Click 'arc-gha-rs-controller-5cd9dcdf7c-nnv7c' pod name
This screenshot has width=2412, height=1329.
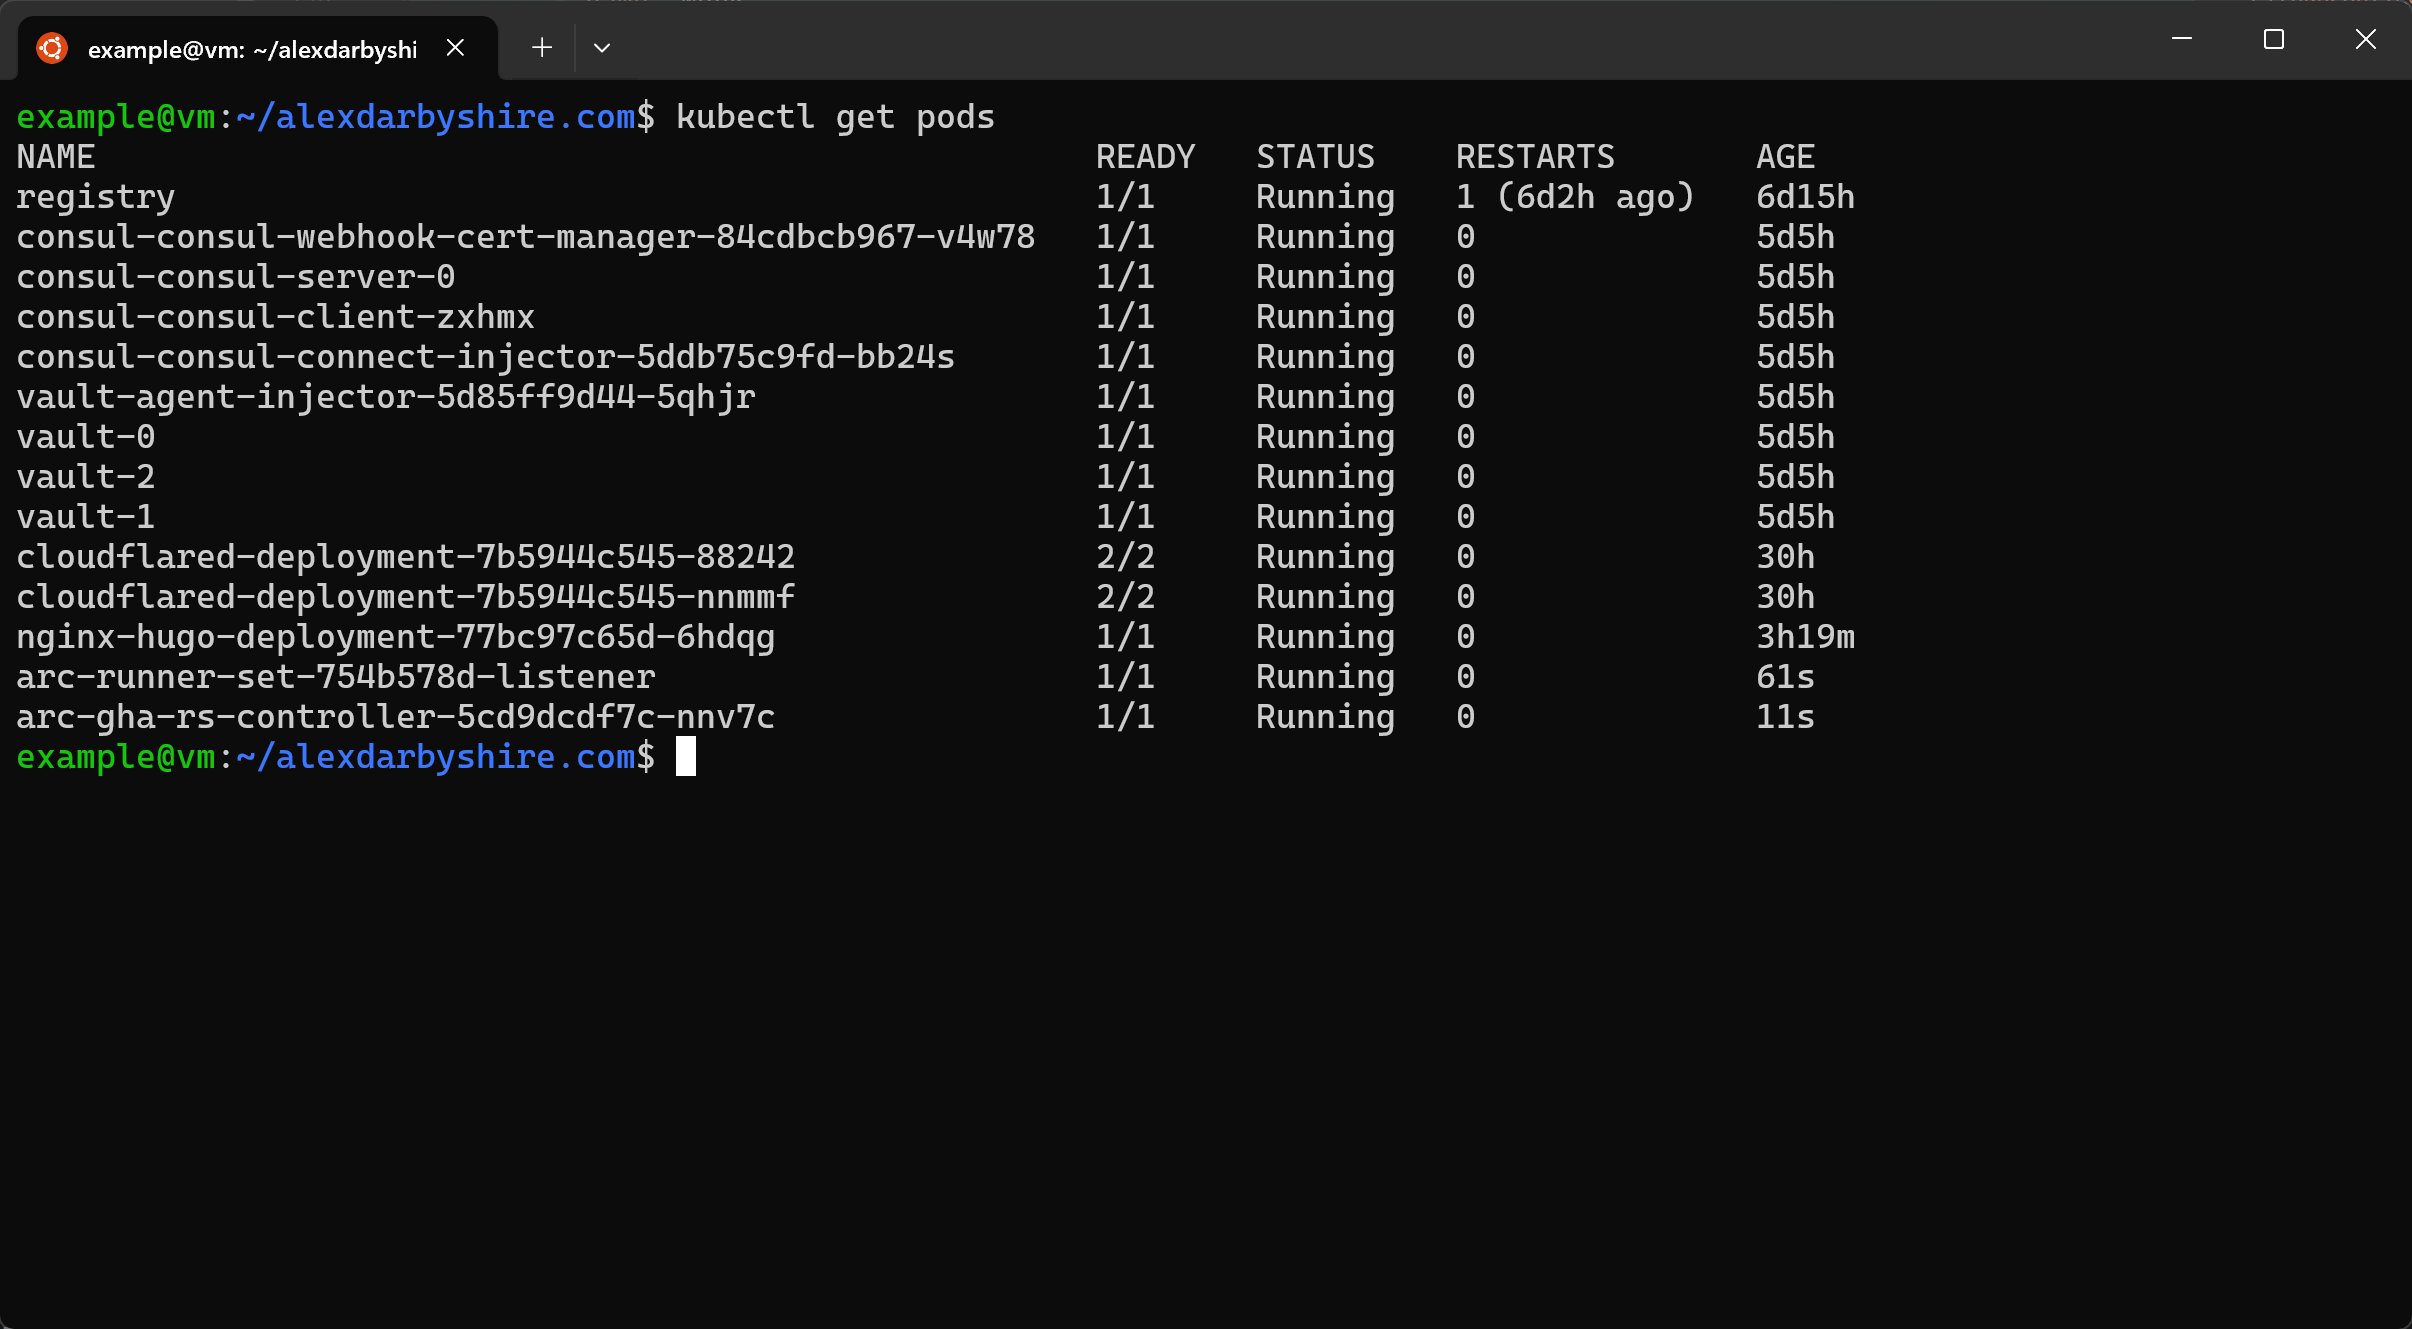pos(396,717)
